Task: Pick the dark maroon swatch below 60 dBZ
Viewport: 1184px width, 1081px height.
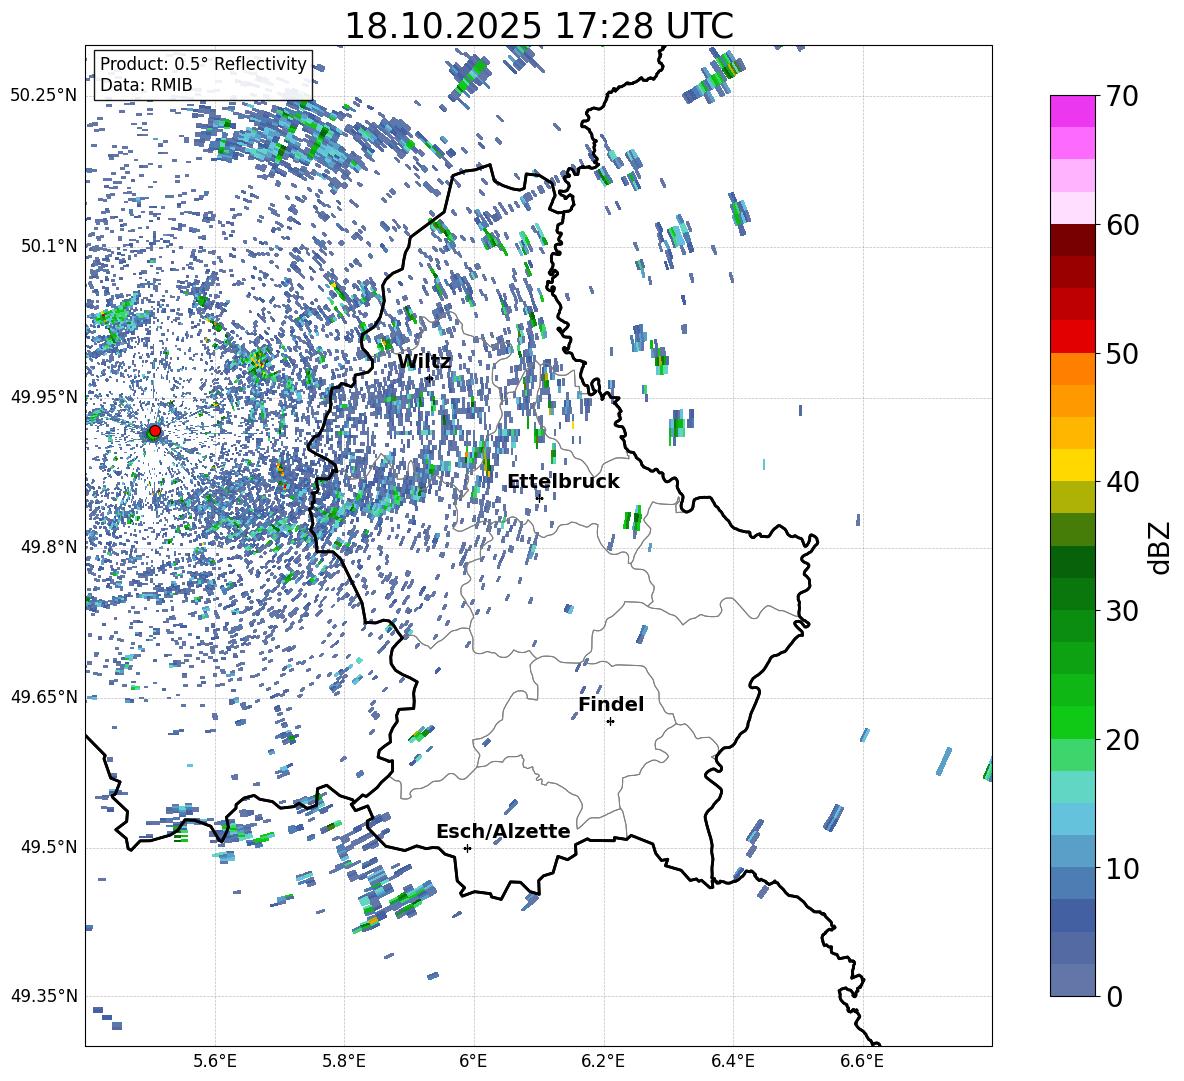Action: click(x=1073, y=240)
